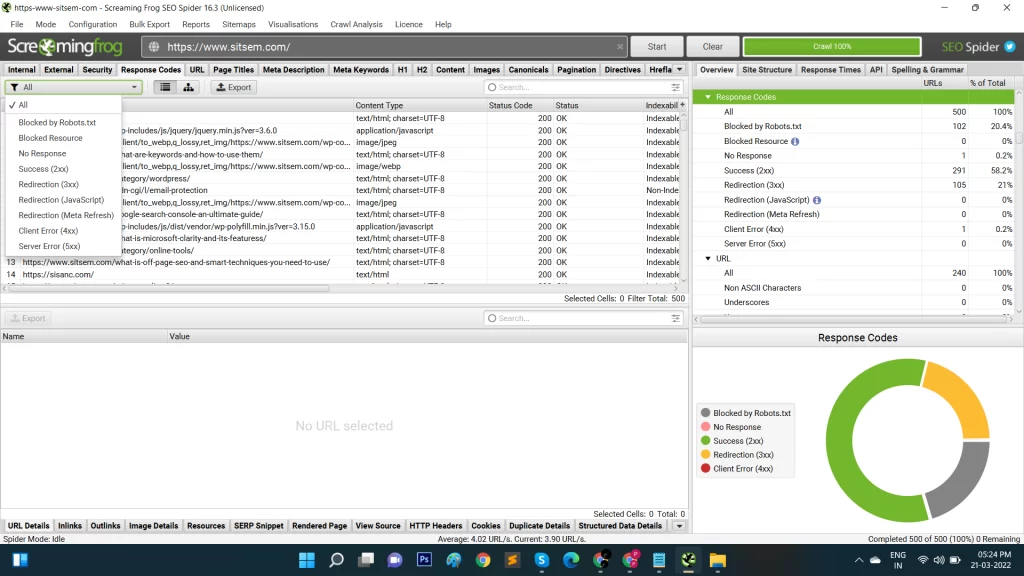Open the File menu

click(17, 24)
